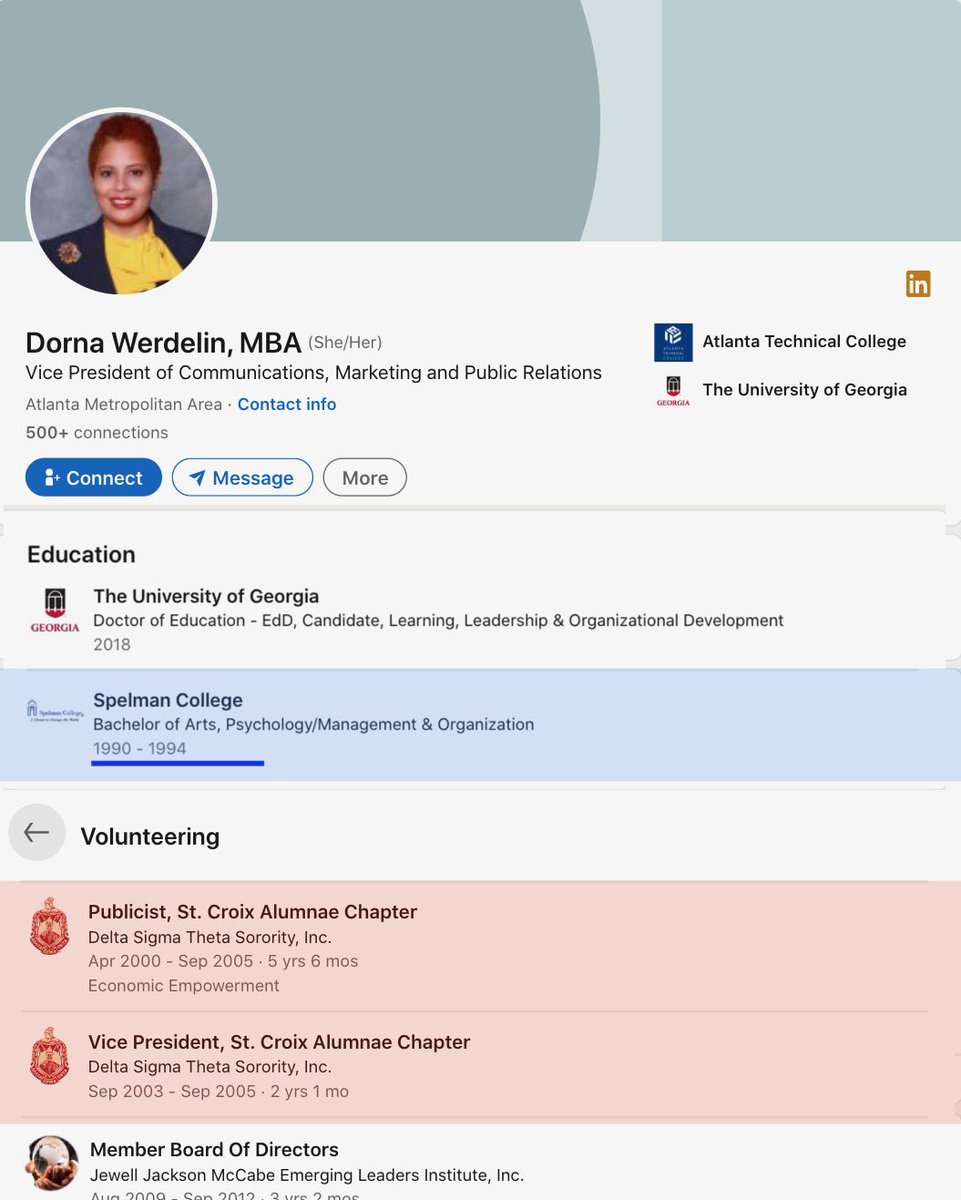Open the Contact info link
The image size is (961, 1200).
pos(287,404)
